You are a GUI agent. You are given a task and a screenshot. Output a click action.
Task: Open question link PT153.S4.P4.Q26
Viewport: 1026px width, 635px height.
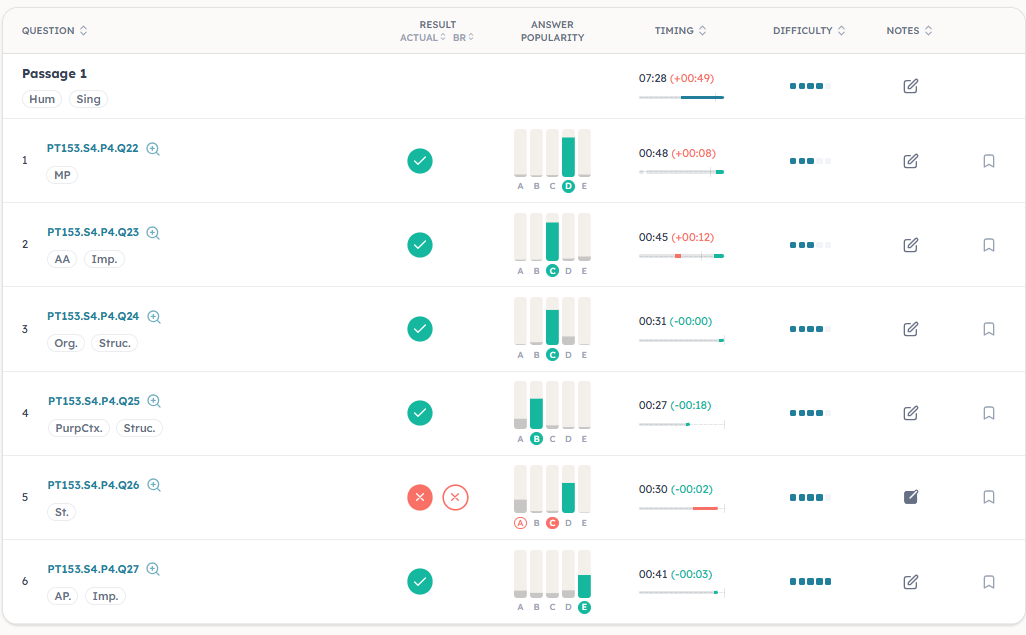coord(93,485)
